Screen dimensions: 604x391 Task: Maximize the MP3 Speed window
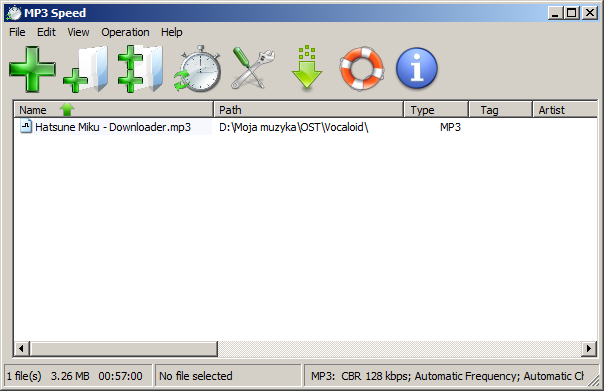pos(572,13)
